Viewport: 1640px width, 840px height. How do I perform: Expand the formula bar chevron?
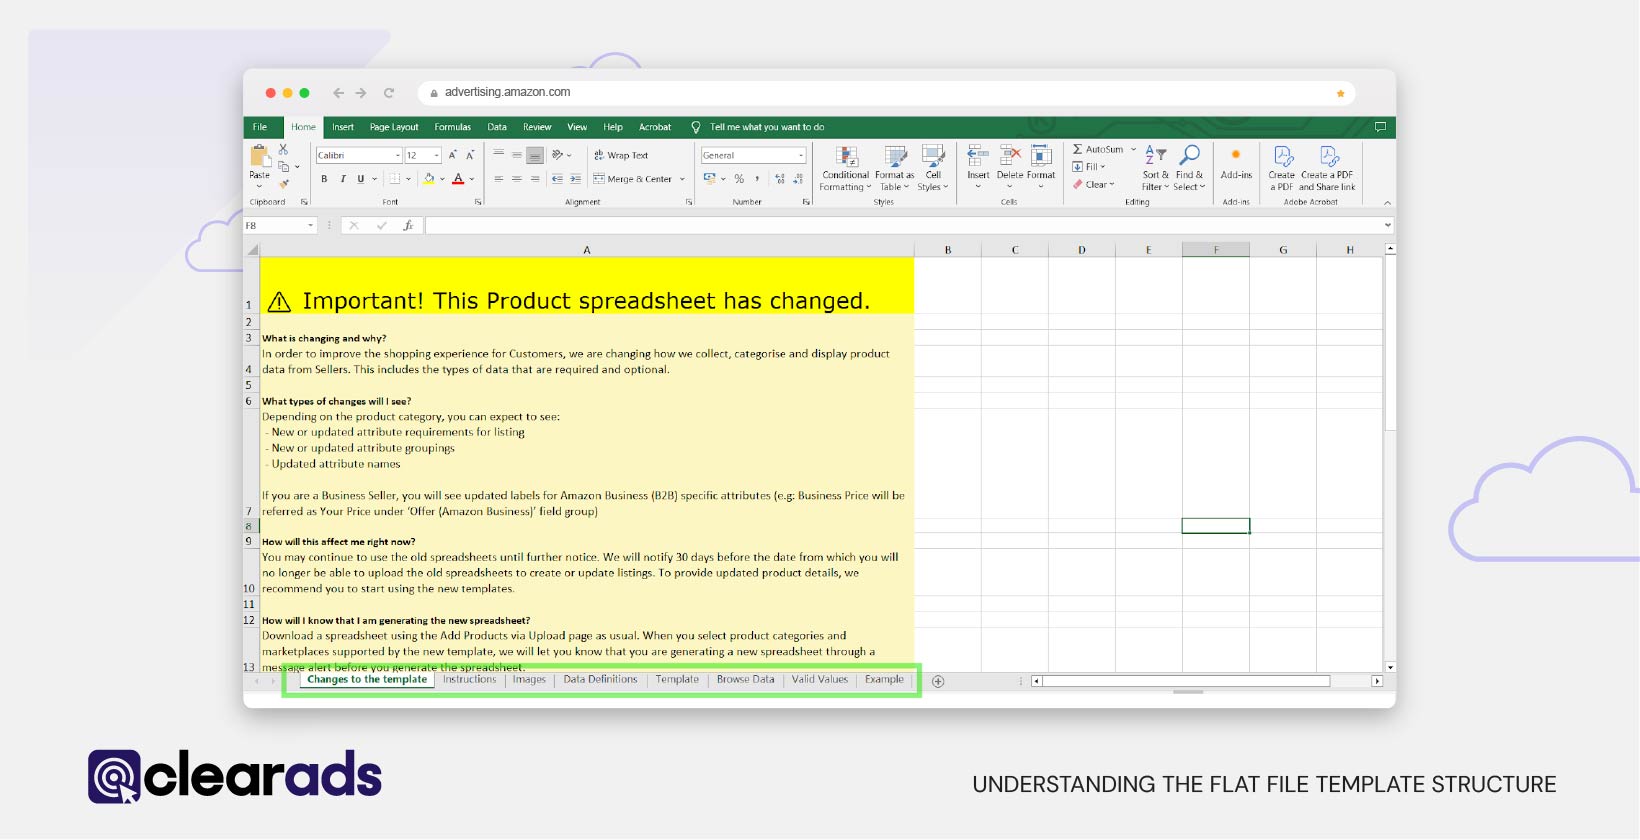pos(1387,225)
